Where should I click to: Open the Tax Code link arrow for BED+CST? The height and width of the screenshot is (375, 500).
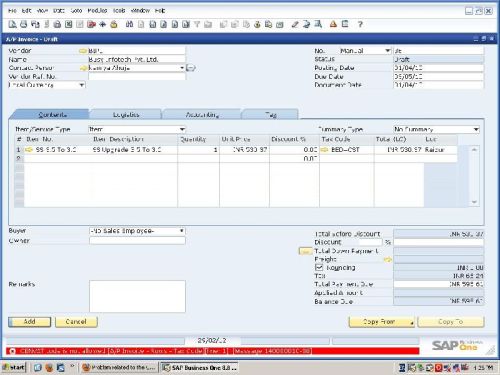324,150
